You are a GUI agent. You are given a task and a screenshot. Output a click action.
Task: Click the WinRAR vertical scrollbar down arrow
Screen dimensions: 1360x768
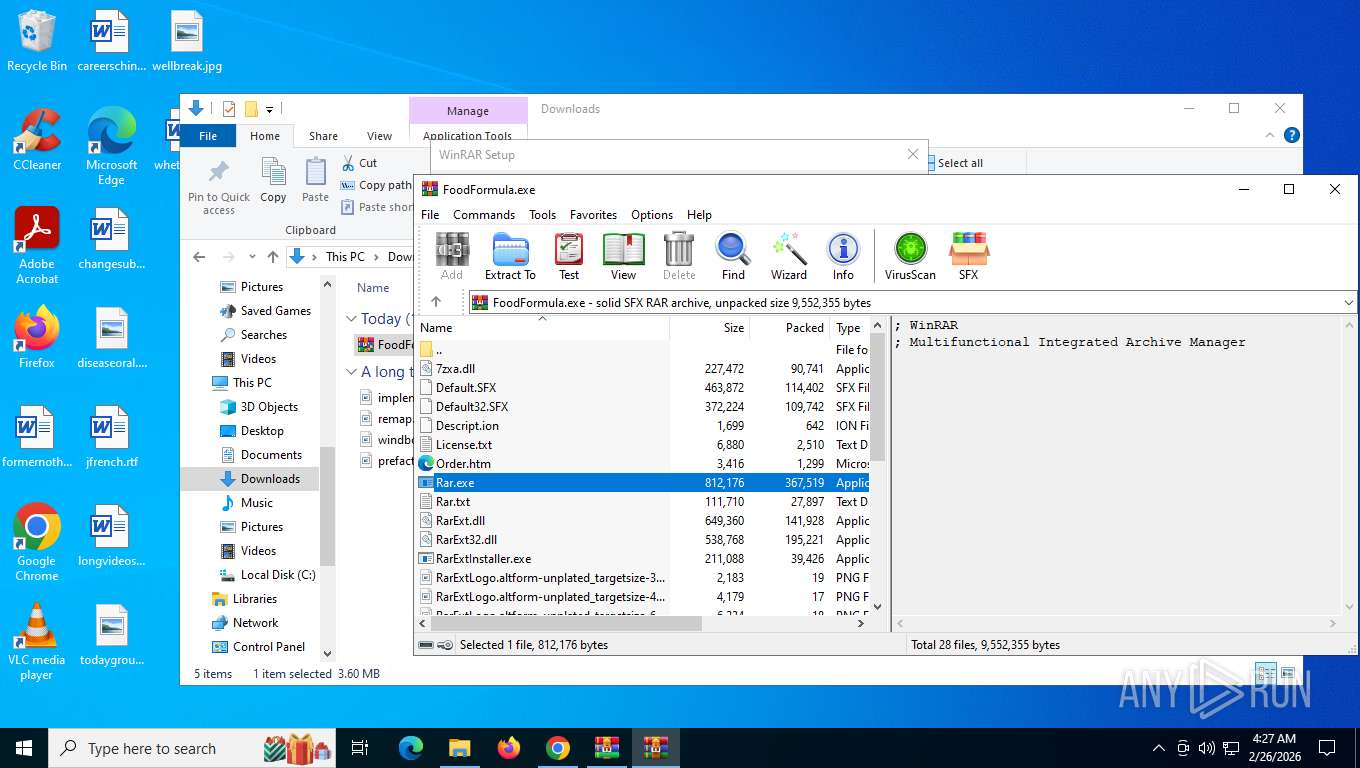878,606
